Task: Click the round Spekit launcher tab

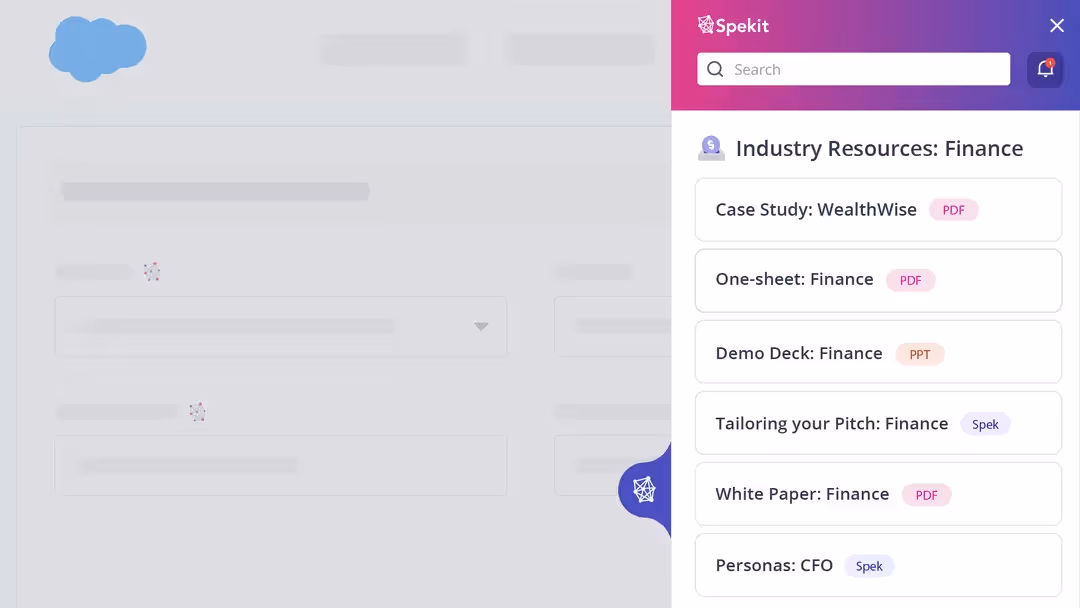Action: (x=644, y=490)
